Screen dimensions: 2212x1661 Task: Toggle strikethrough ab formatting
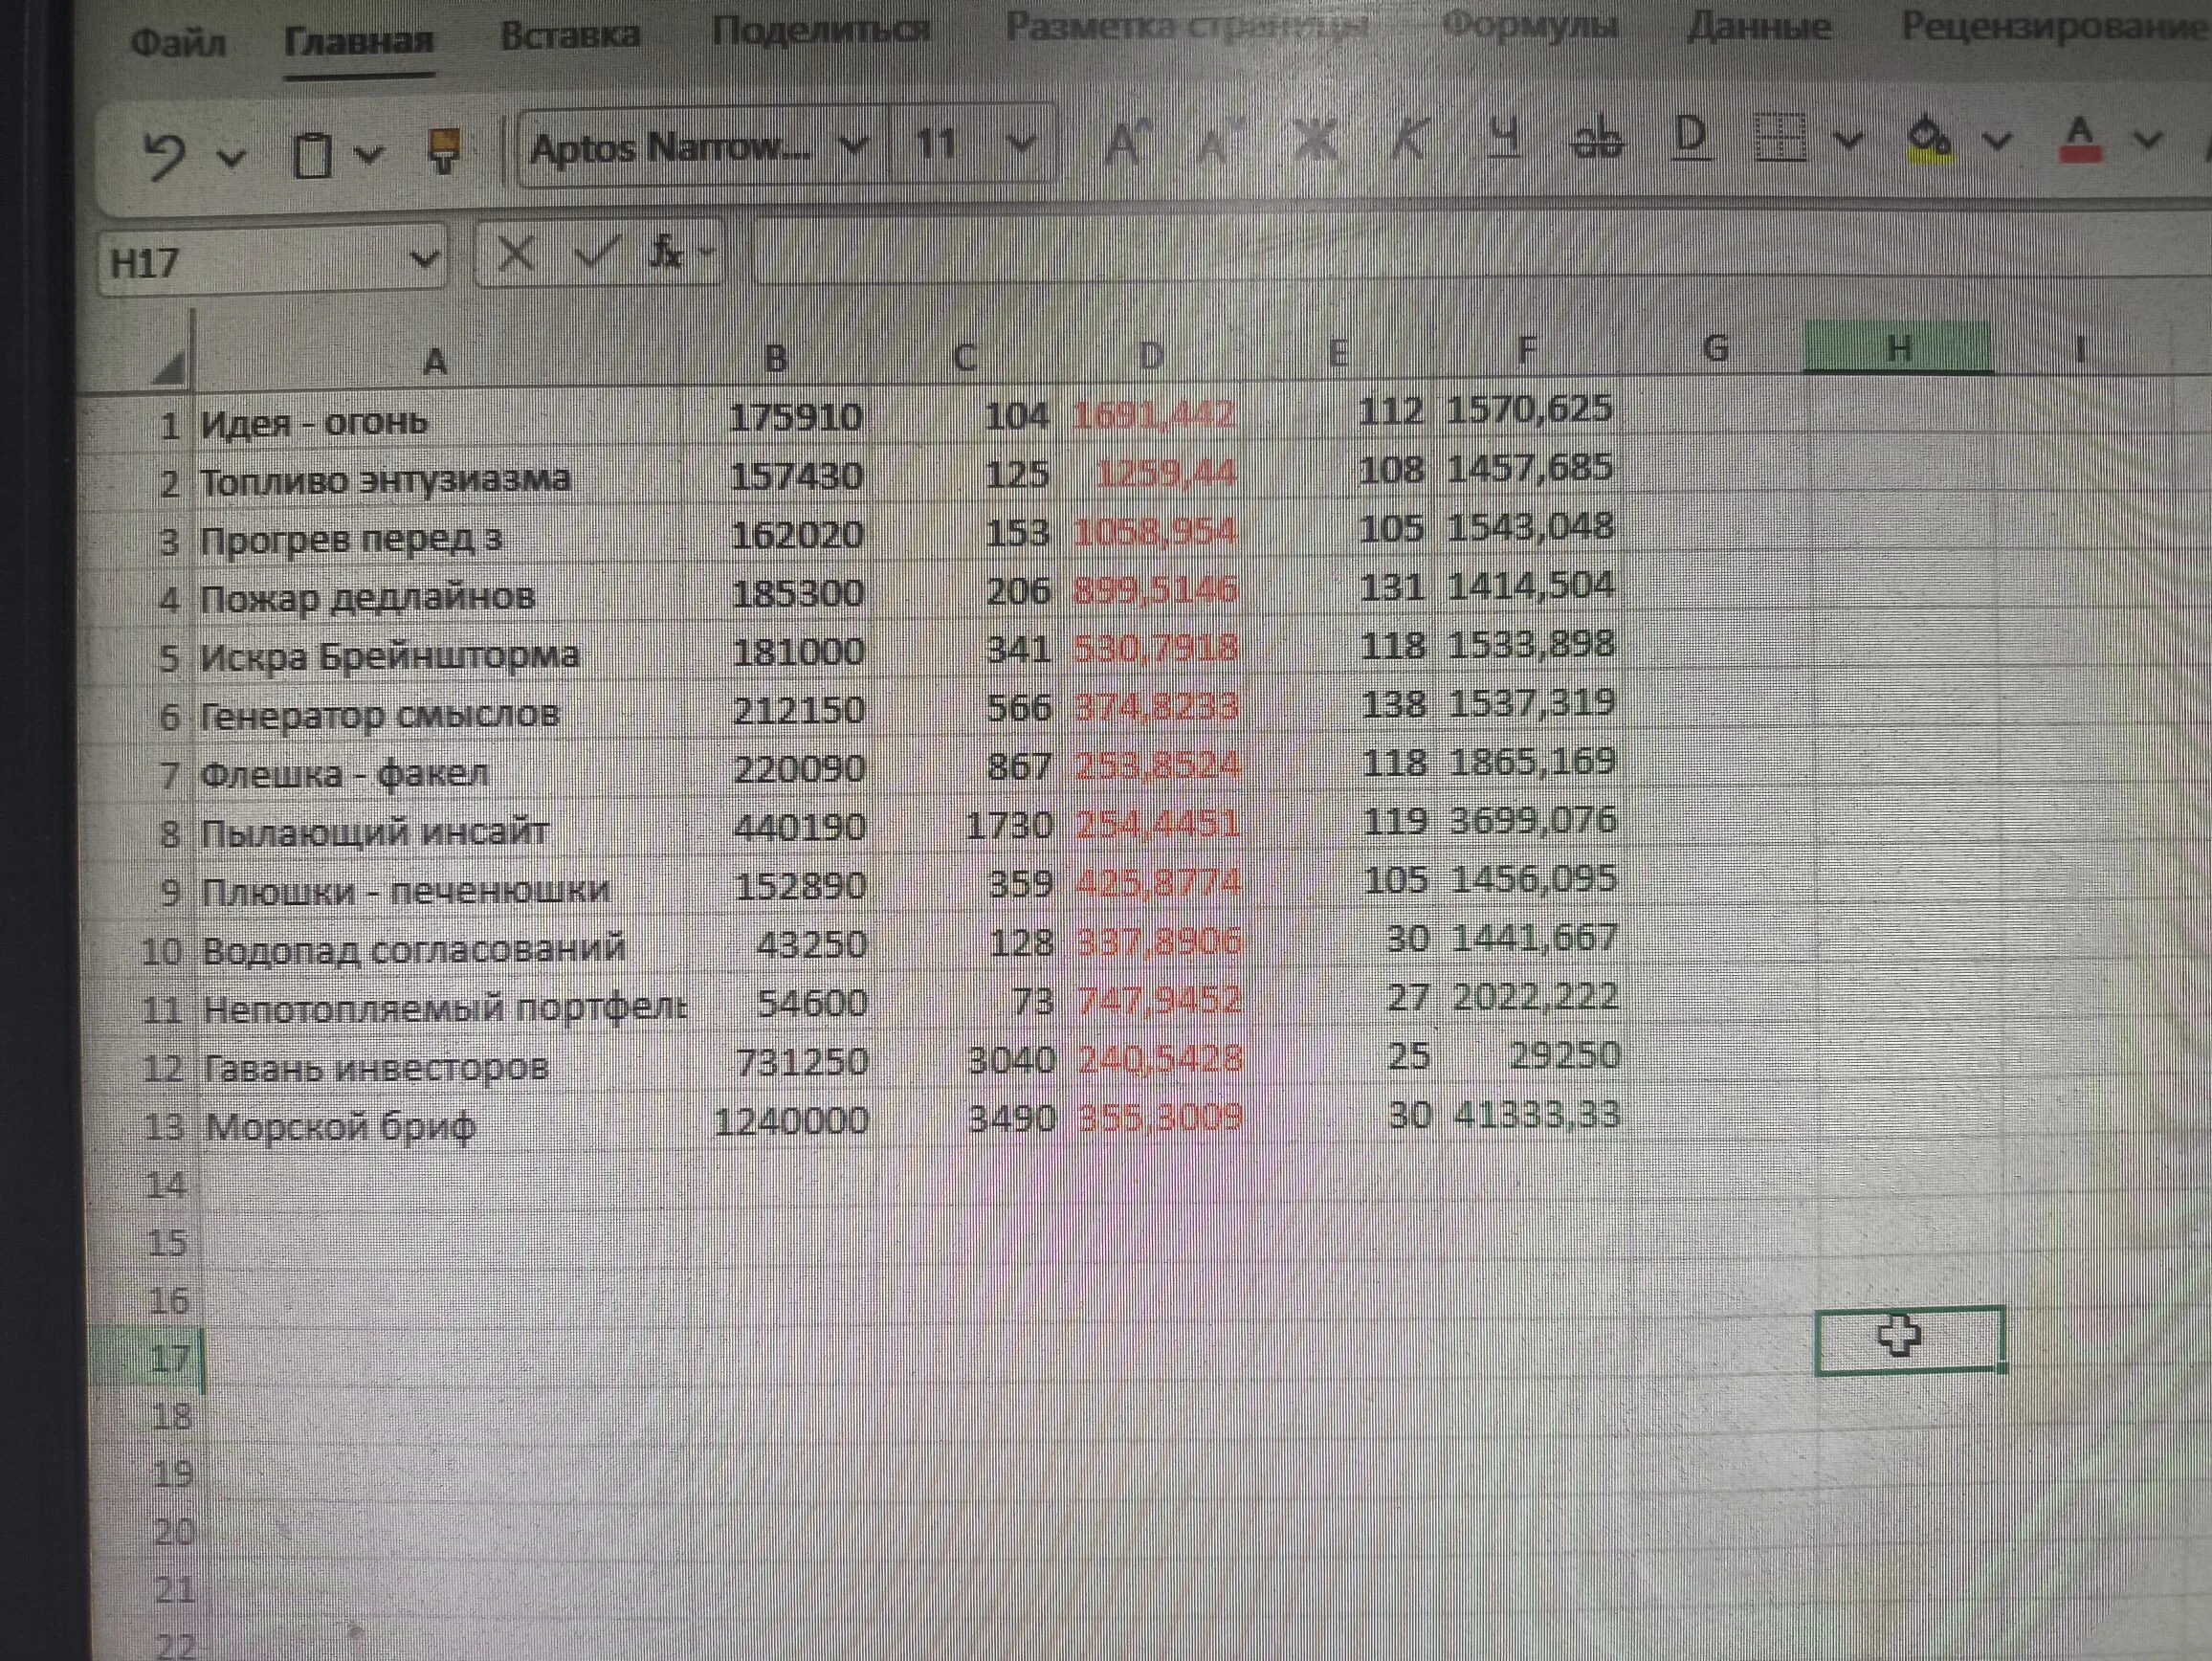1597,138
